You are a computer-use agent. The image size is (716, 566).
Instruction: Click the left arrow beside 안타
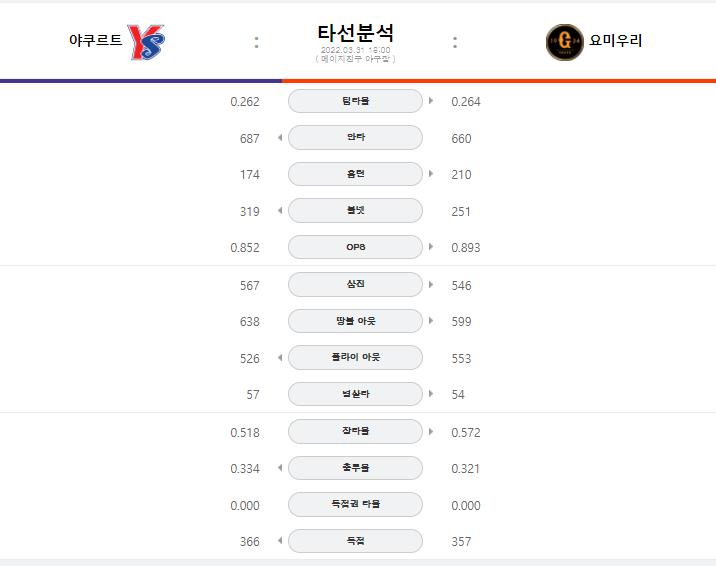point(280,137)
